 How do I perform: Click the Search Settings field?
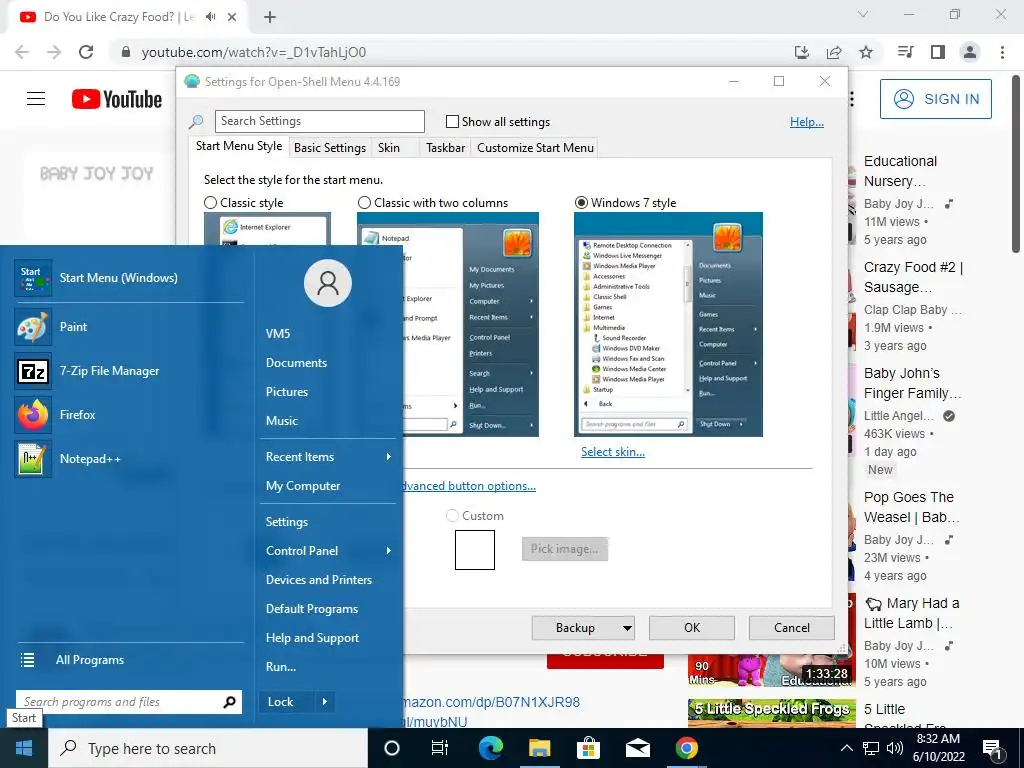[320, 121]
